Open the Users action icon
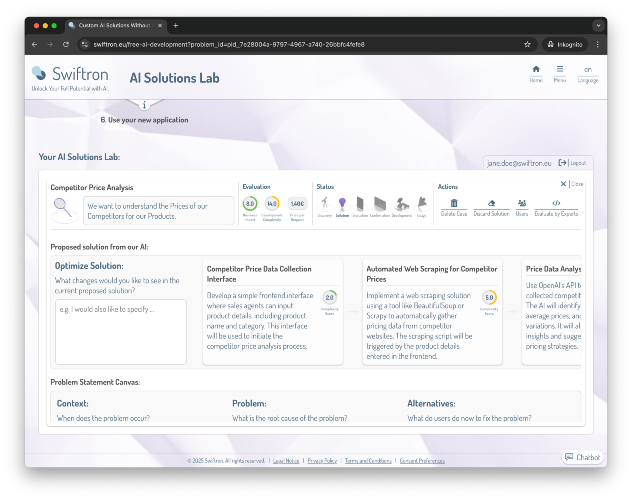 (x=522, y=203)
